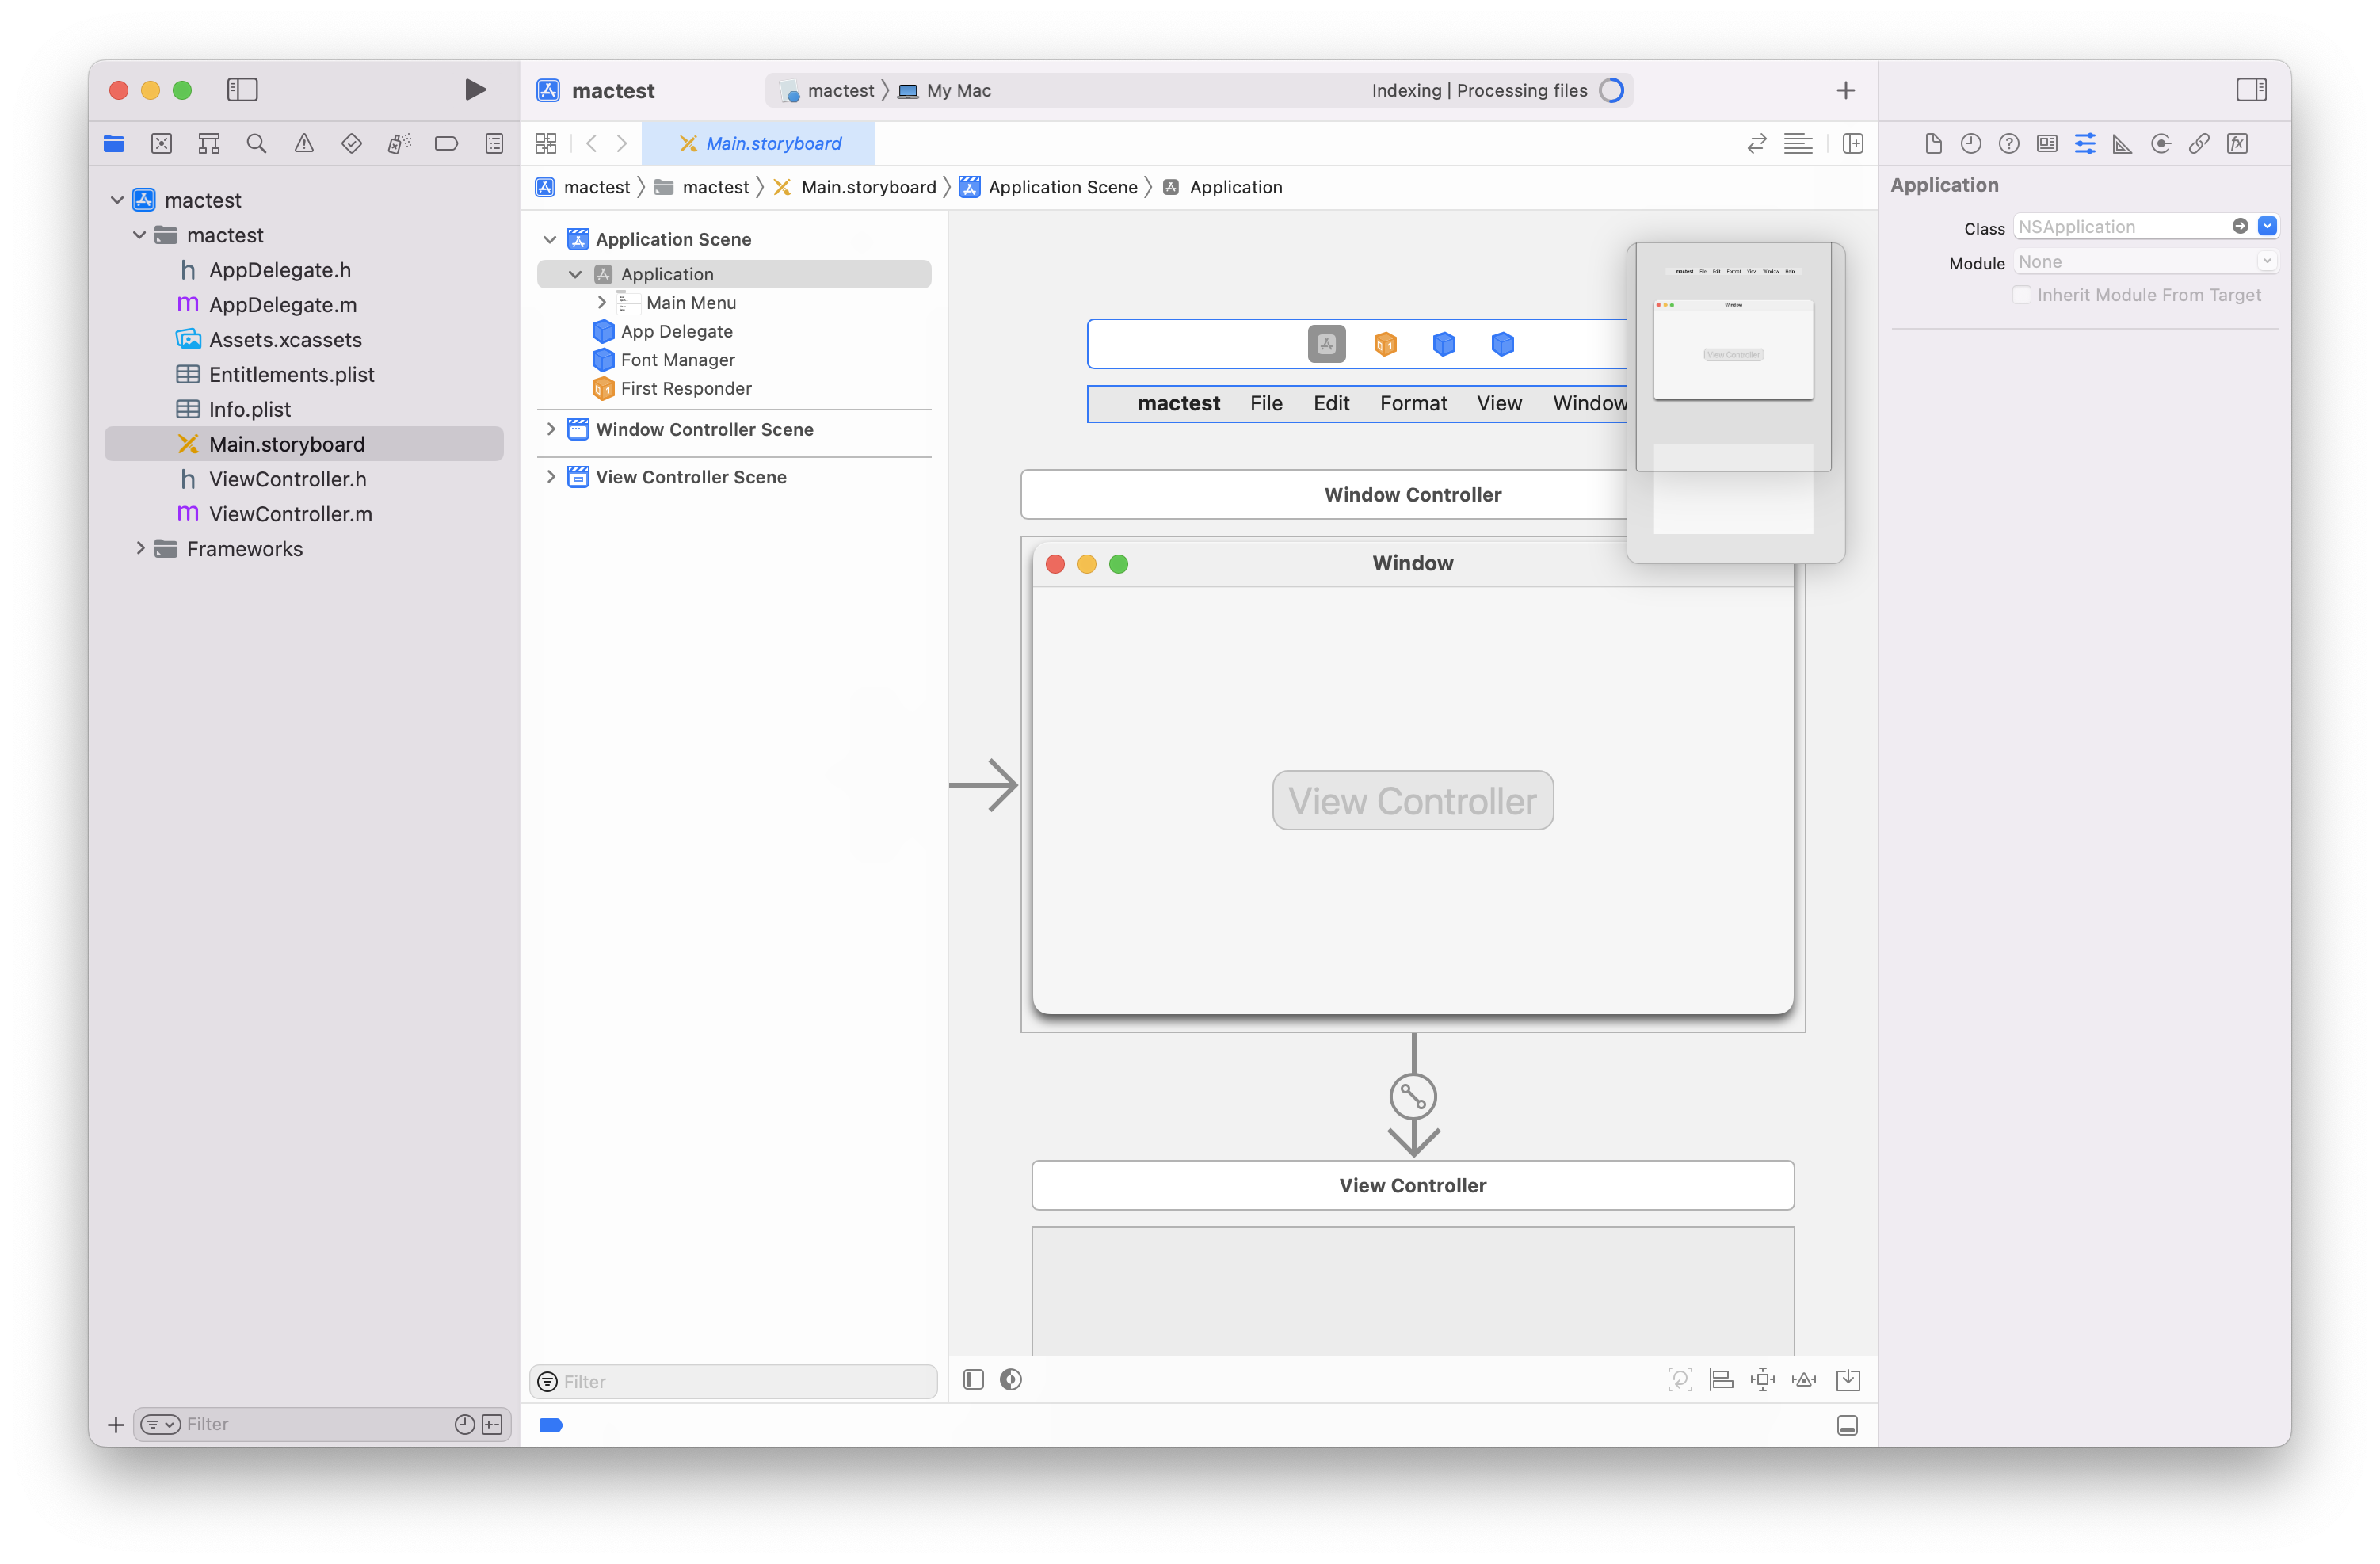
Task: Go forward in editor history
Action: tap(622, 144)
